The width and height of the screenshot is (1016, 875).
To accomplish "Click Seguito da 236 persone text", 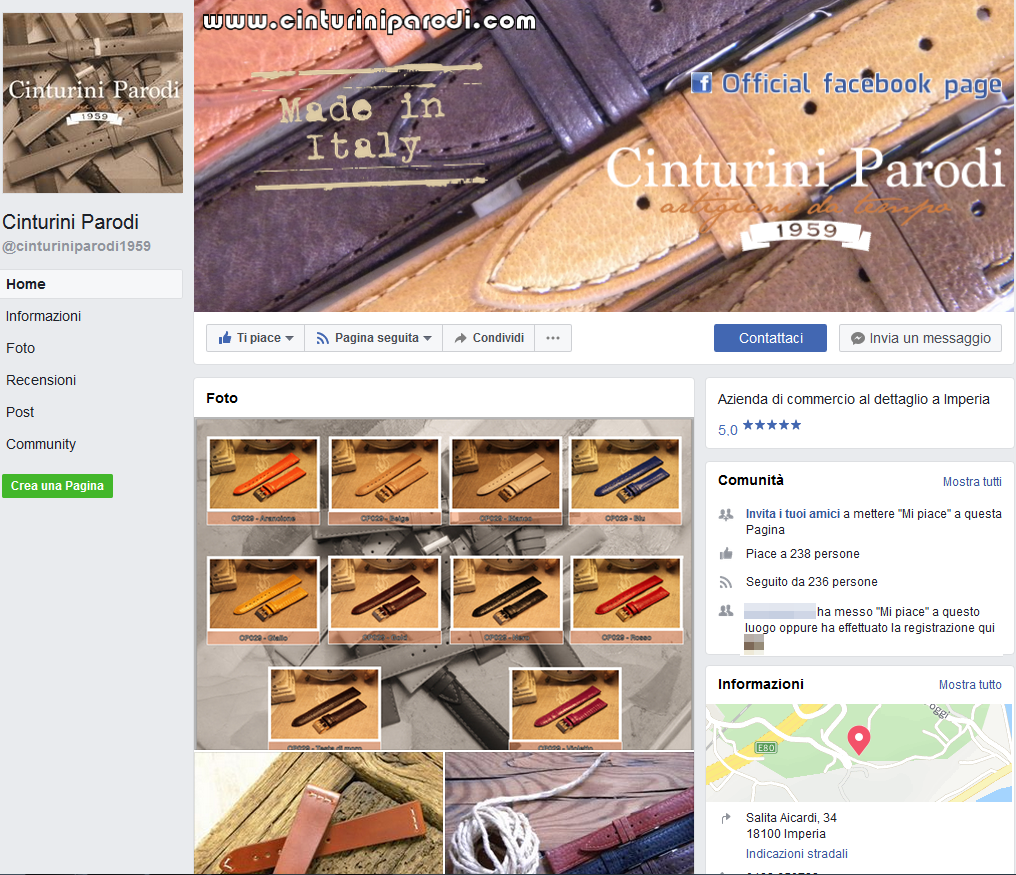I will pyautogui.click(x=811, y=581).
